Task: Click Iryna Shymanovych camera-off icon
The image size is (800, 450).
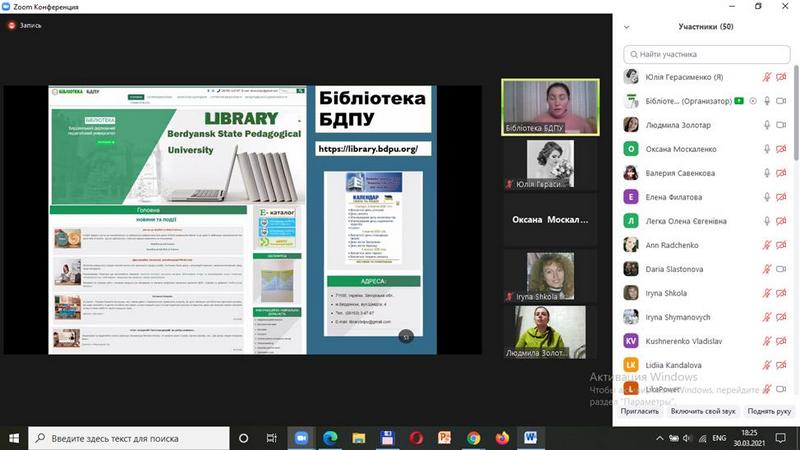Action: point(781,317)
